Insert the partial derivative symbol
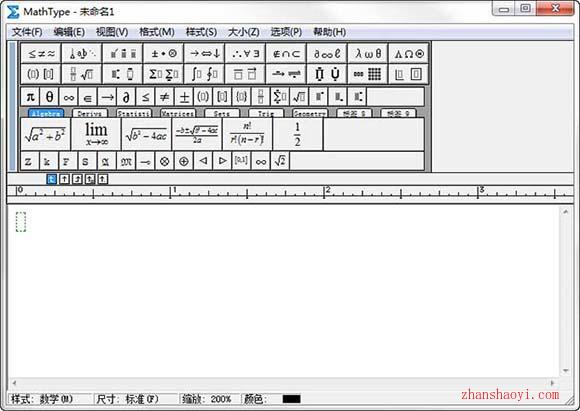The width and height of the screenshot is (580, 411). click(126, 97)
